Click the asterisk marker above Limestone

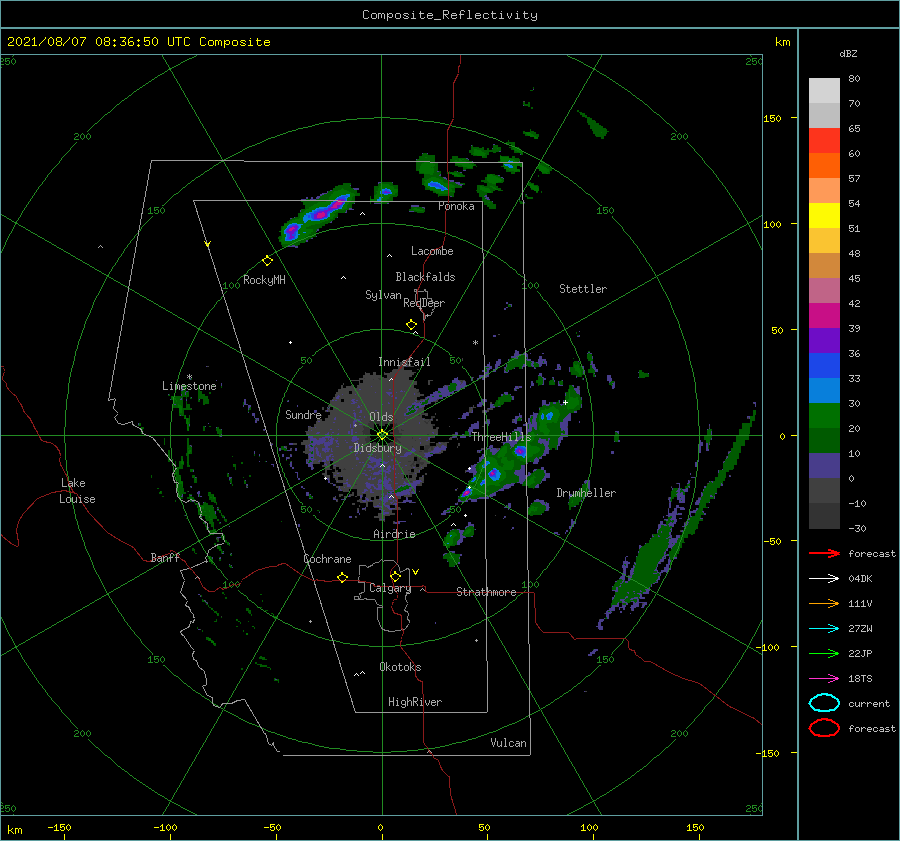189,377
